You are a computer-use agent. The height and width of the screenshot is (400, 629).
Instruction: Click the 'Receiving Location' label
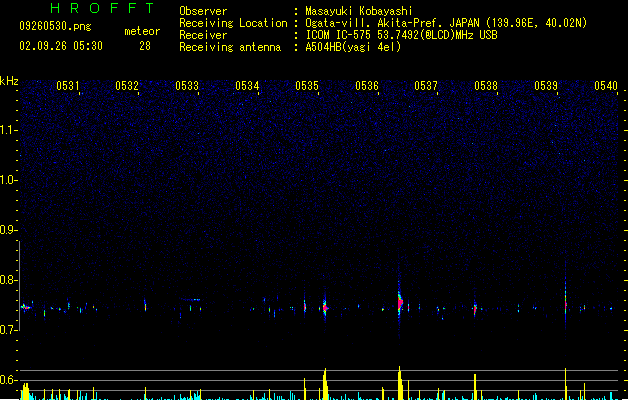(233, 23)
